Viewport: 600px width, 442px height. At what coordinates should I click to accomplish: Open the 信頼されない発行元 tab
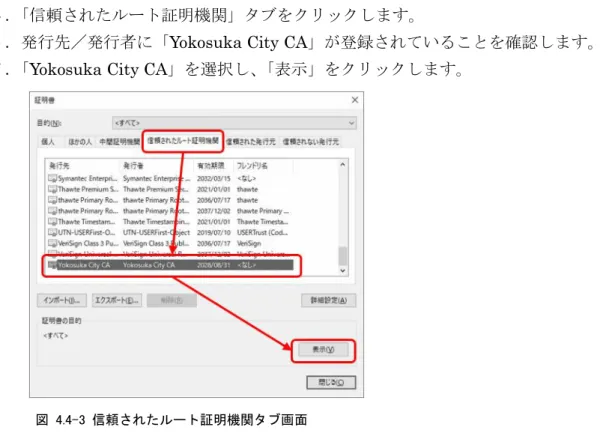pyautogui.click(x=311, y=142)
